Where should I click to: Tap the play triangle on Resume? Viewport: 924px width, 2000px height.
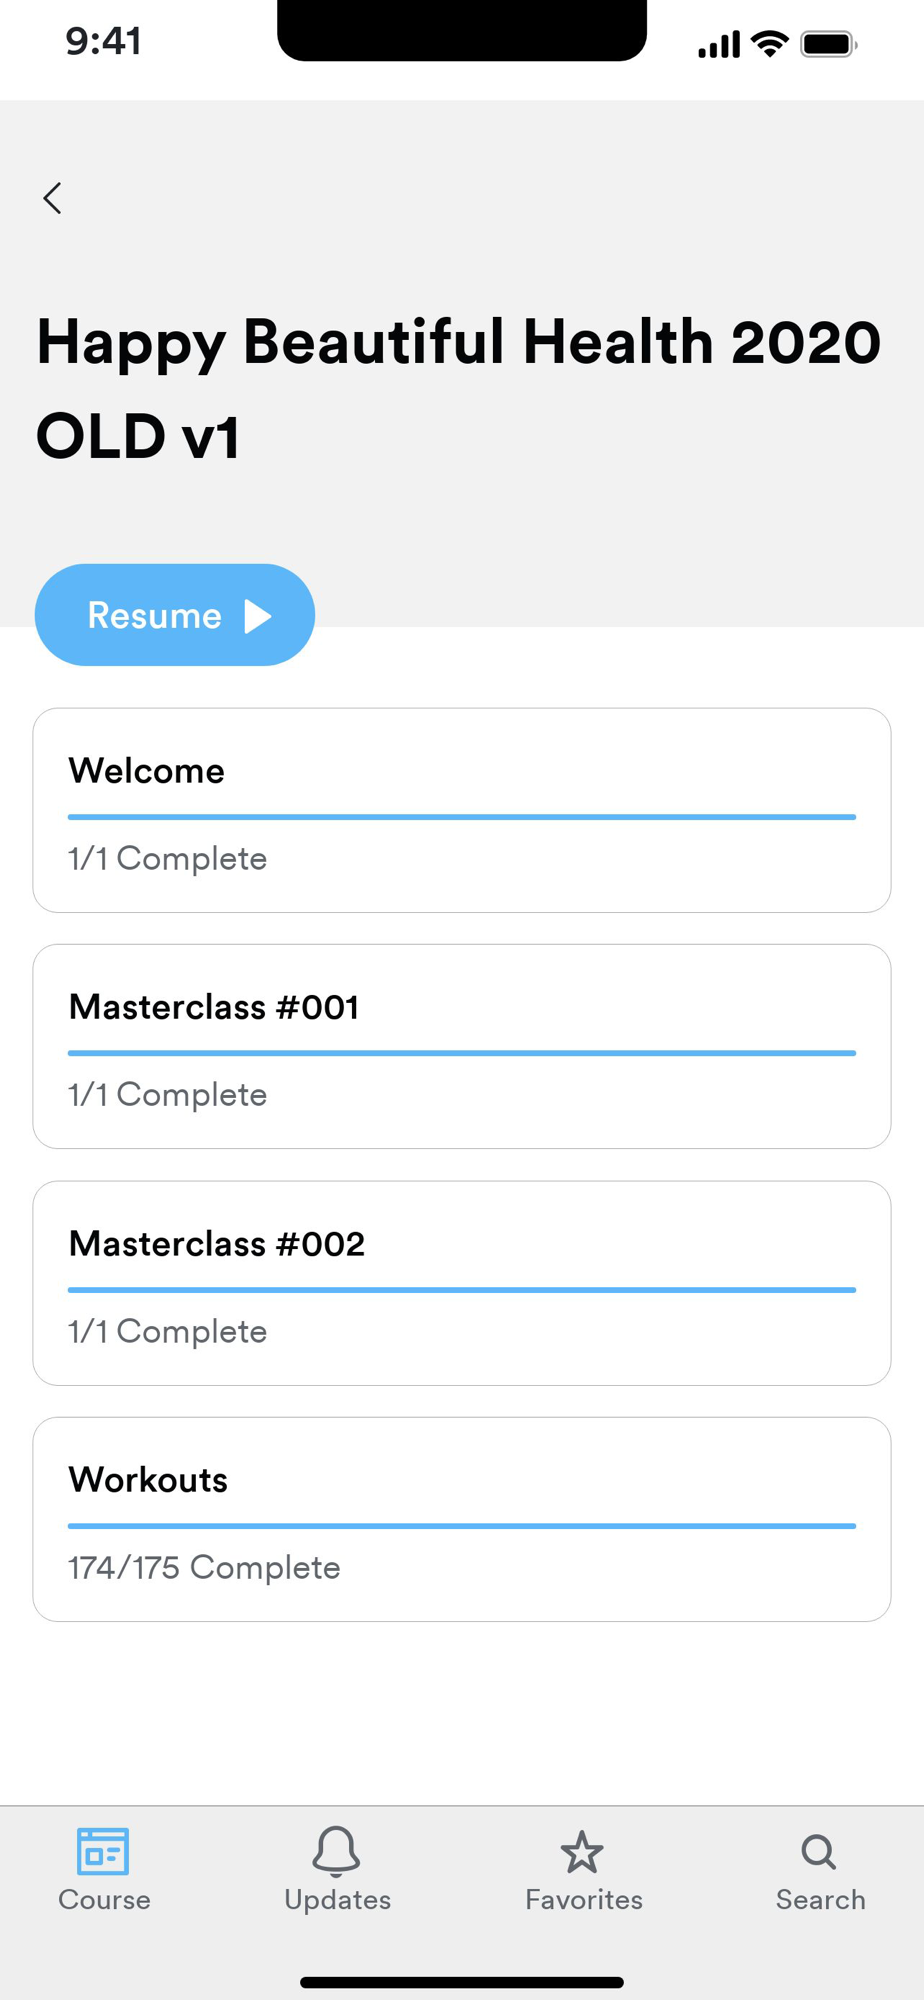pos(258,616)
